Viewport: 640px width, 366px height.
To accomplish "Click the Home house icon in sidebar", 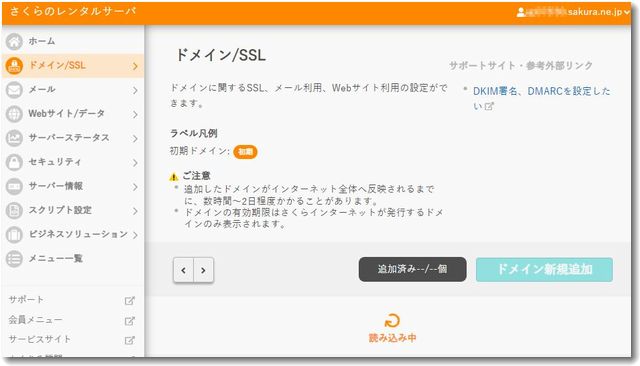I will click(14, 41).
